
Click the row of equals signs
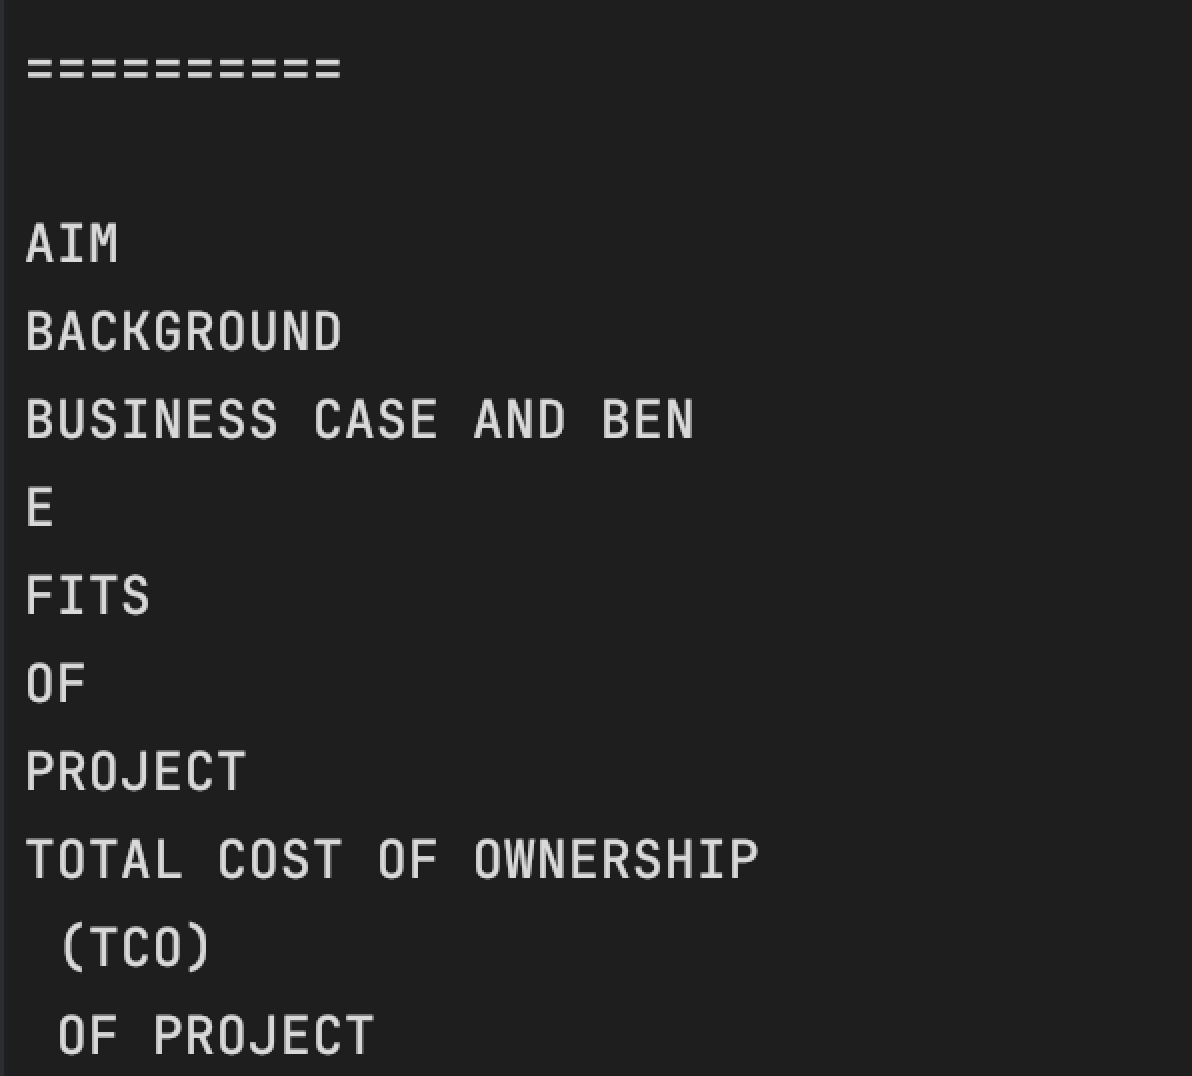point(183,68)
